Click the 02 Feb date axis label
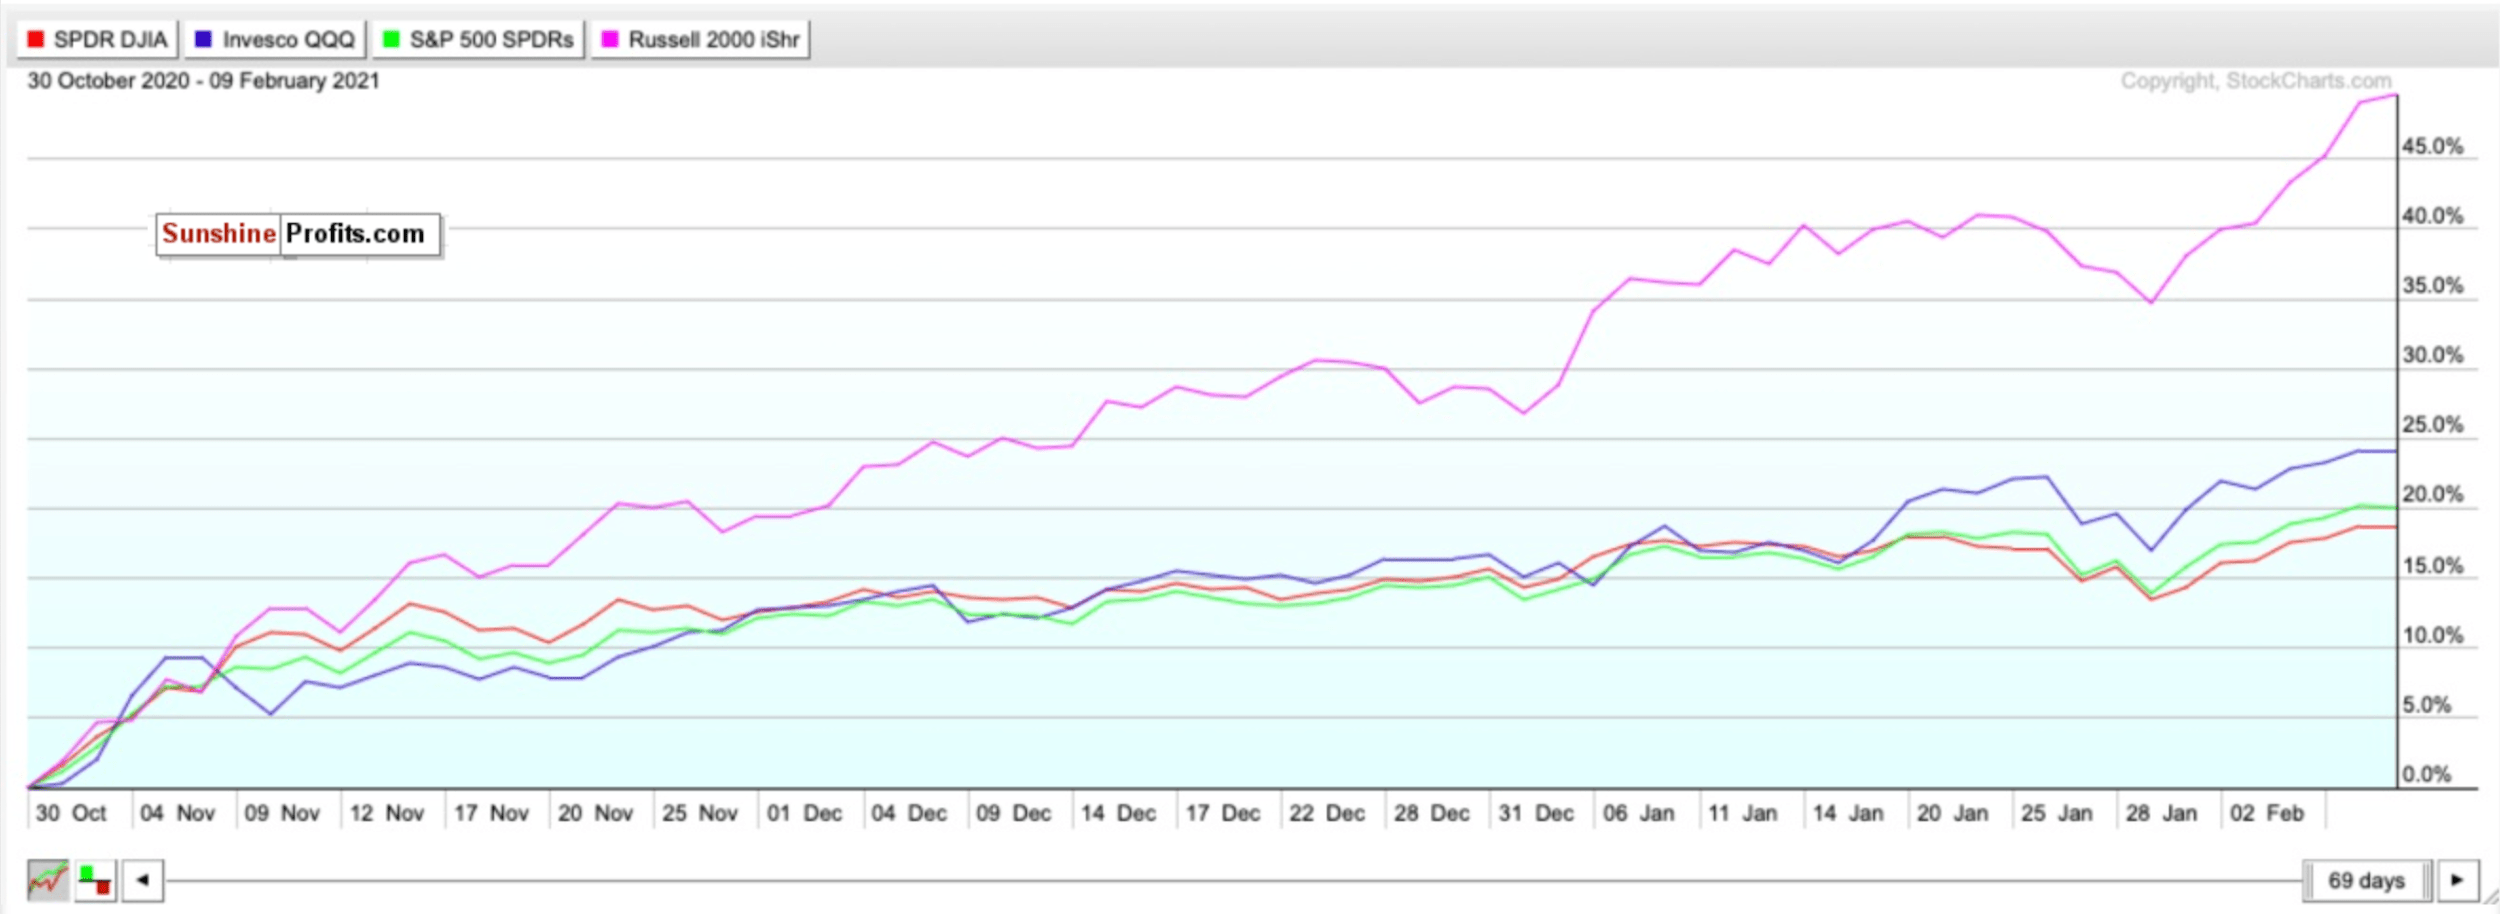This screenshot has width=2500, height=914. tap(2266, 813)
